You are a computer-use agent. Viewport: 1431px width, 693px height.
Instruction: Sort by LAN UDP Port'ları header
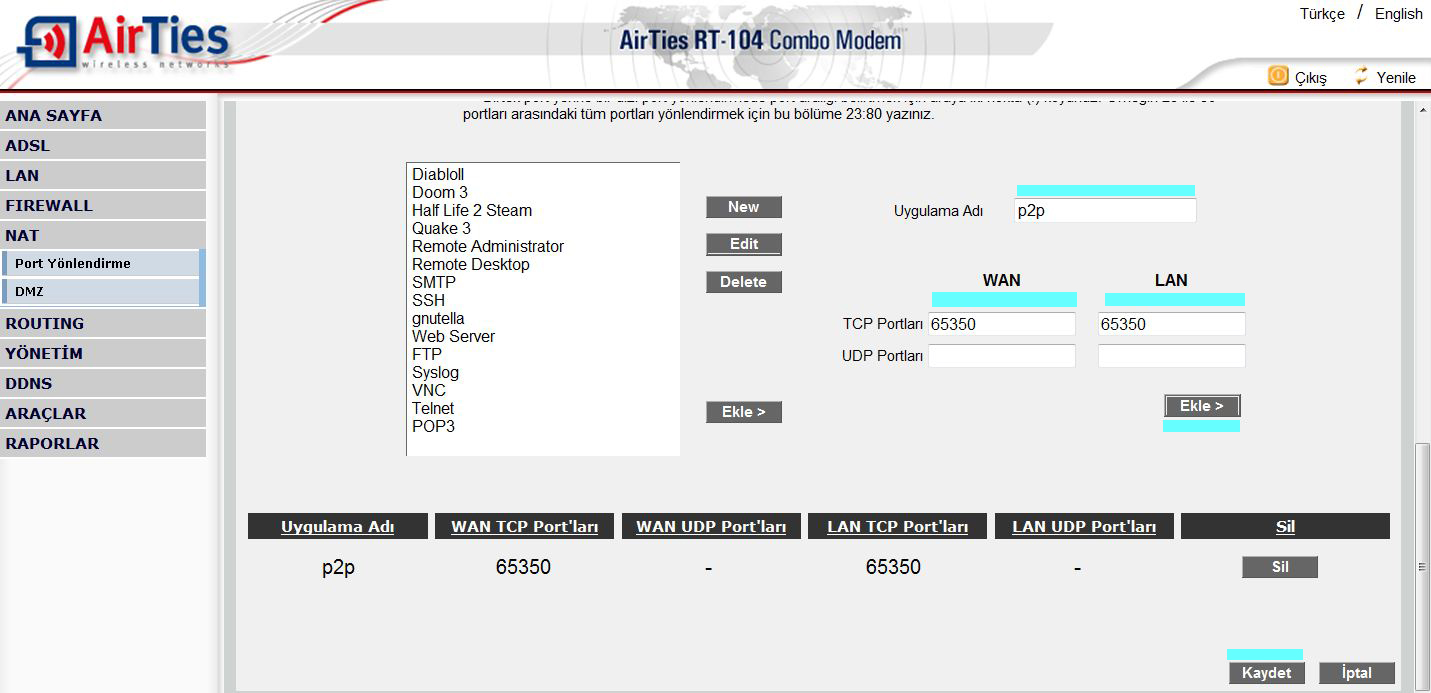[x=1084, y=526]
